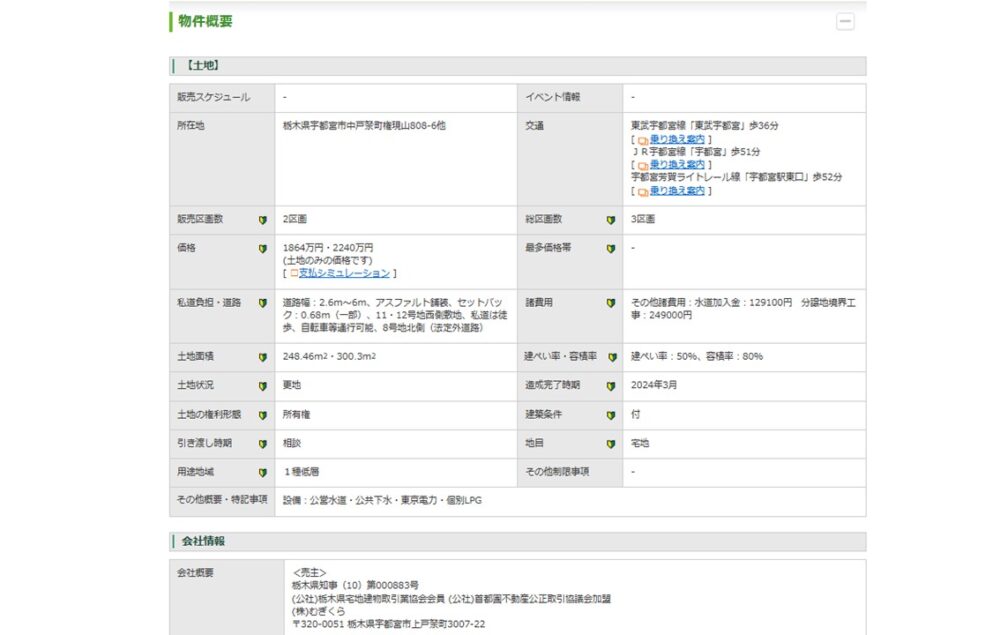Open 乗り換え案内 link for JR宇都宮 station
Viewport: 1000px width, 635px height.
tap(677, 164)
